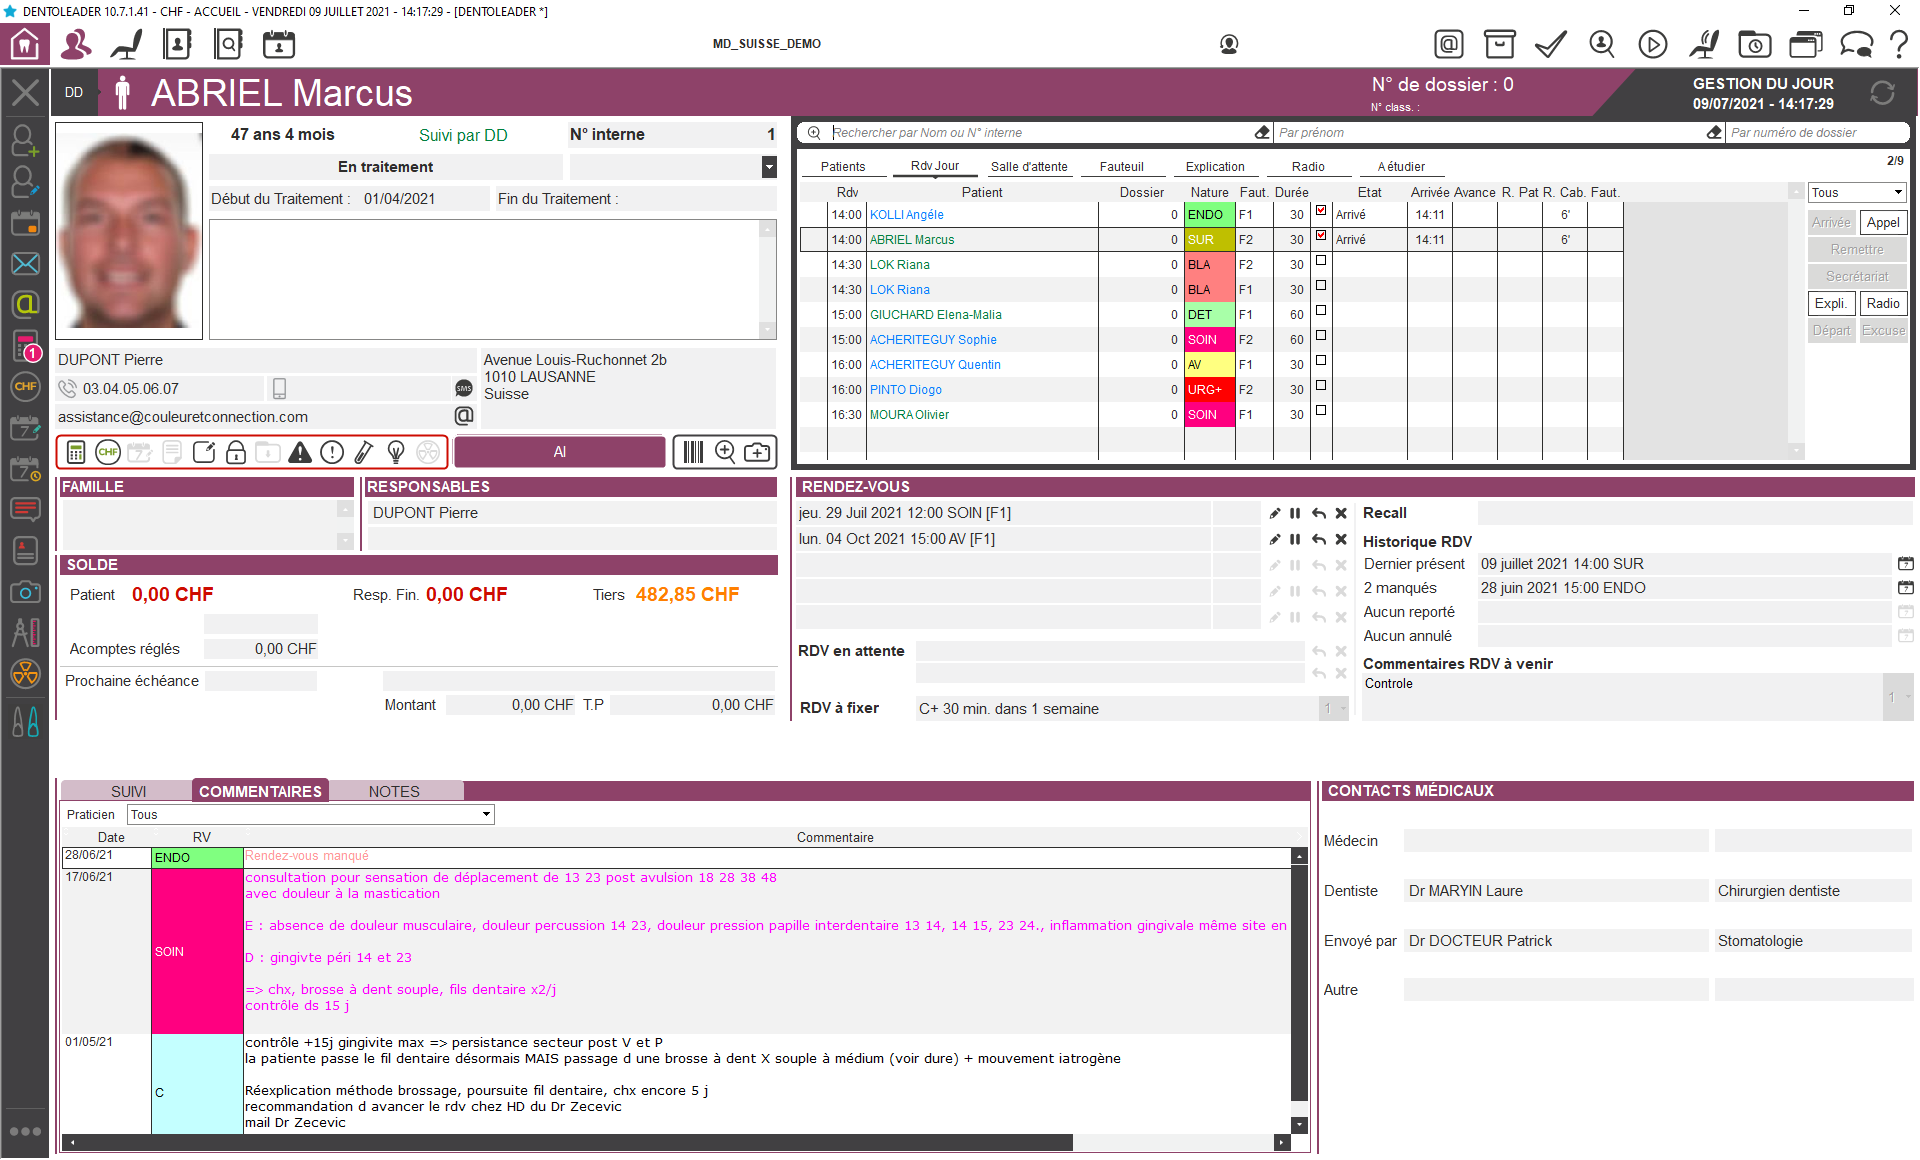This screenshot has height=1160, width=1920.
Task: Click the Appel button
Action: pyautogui.click(x=1883, y=223)
